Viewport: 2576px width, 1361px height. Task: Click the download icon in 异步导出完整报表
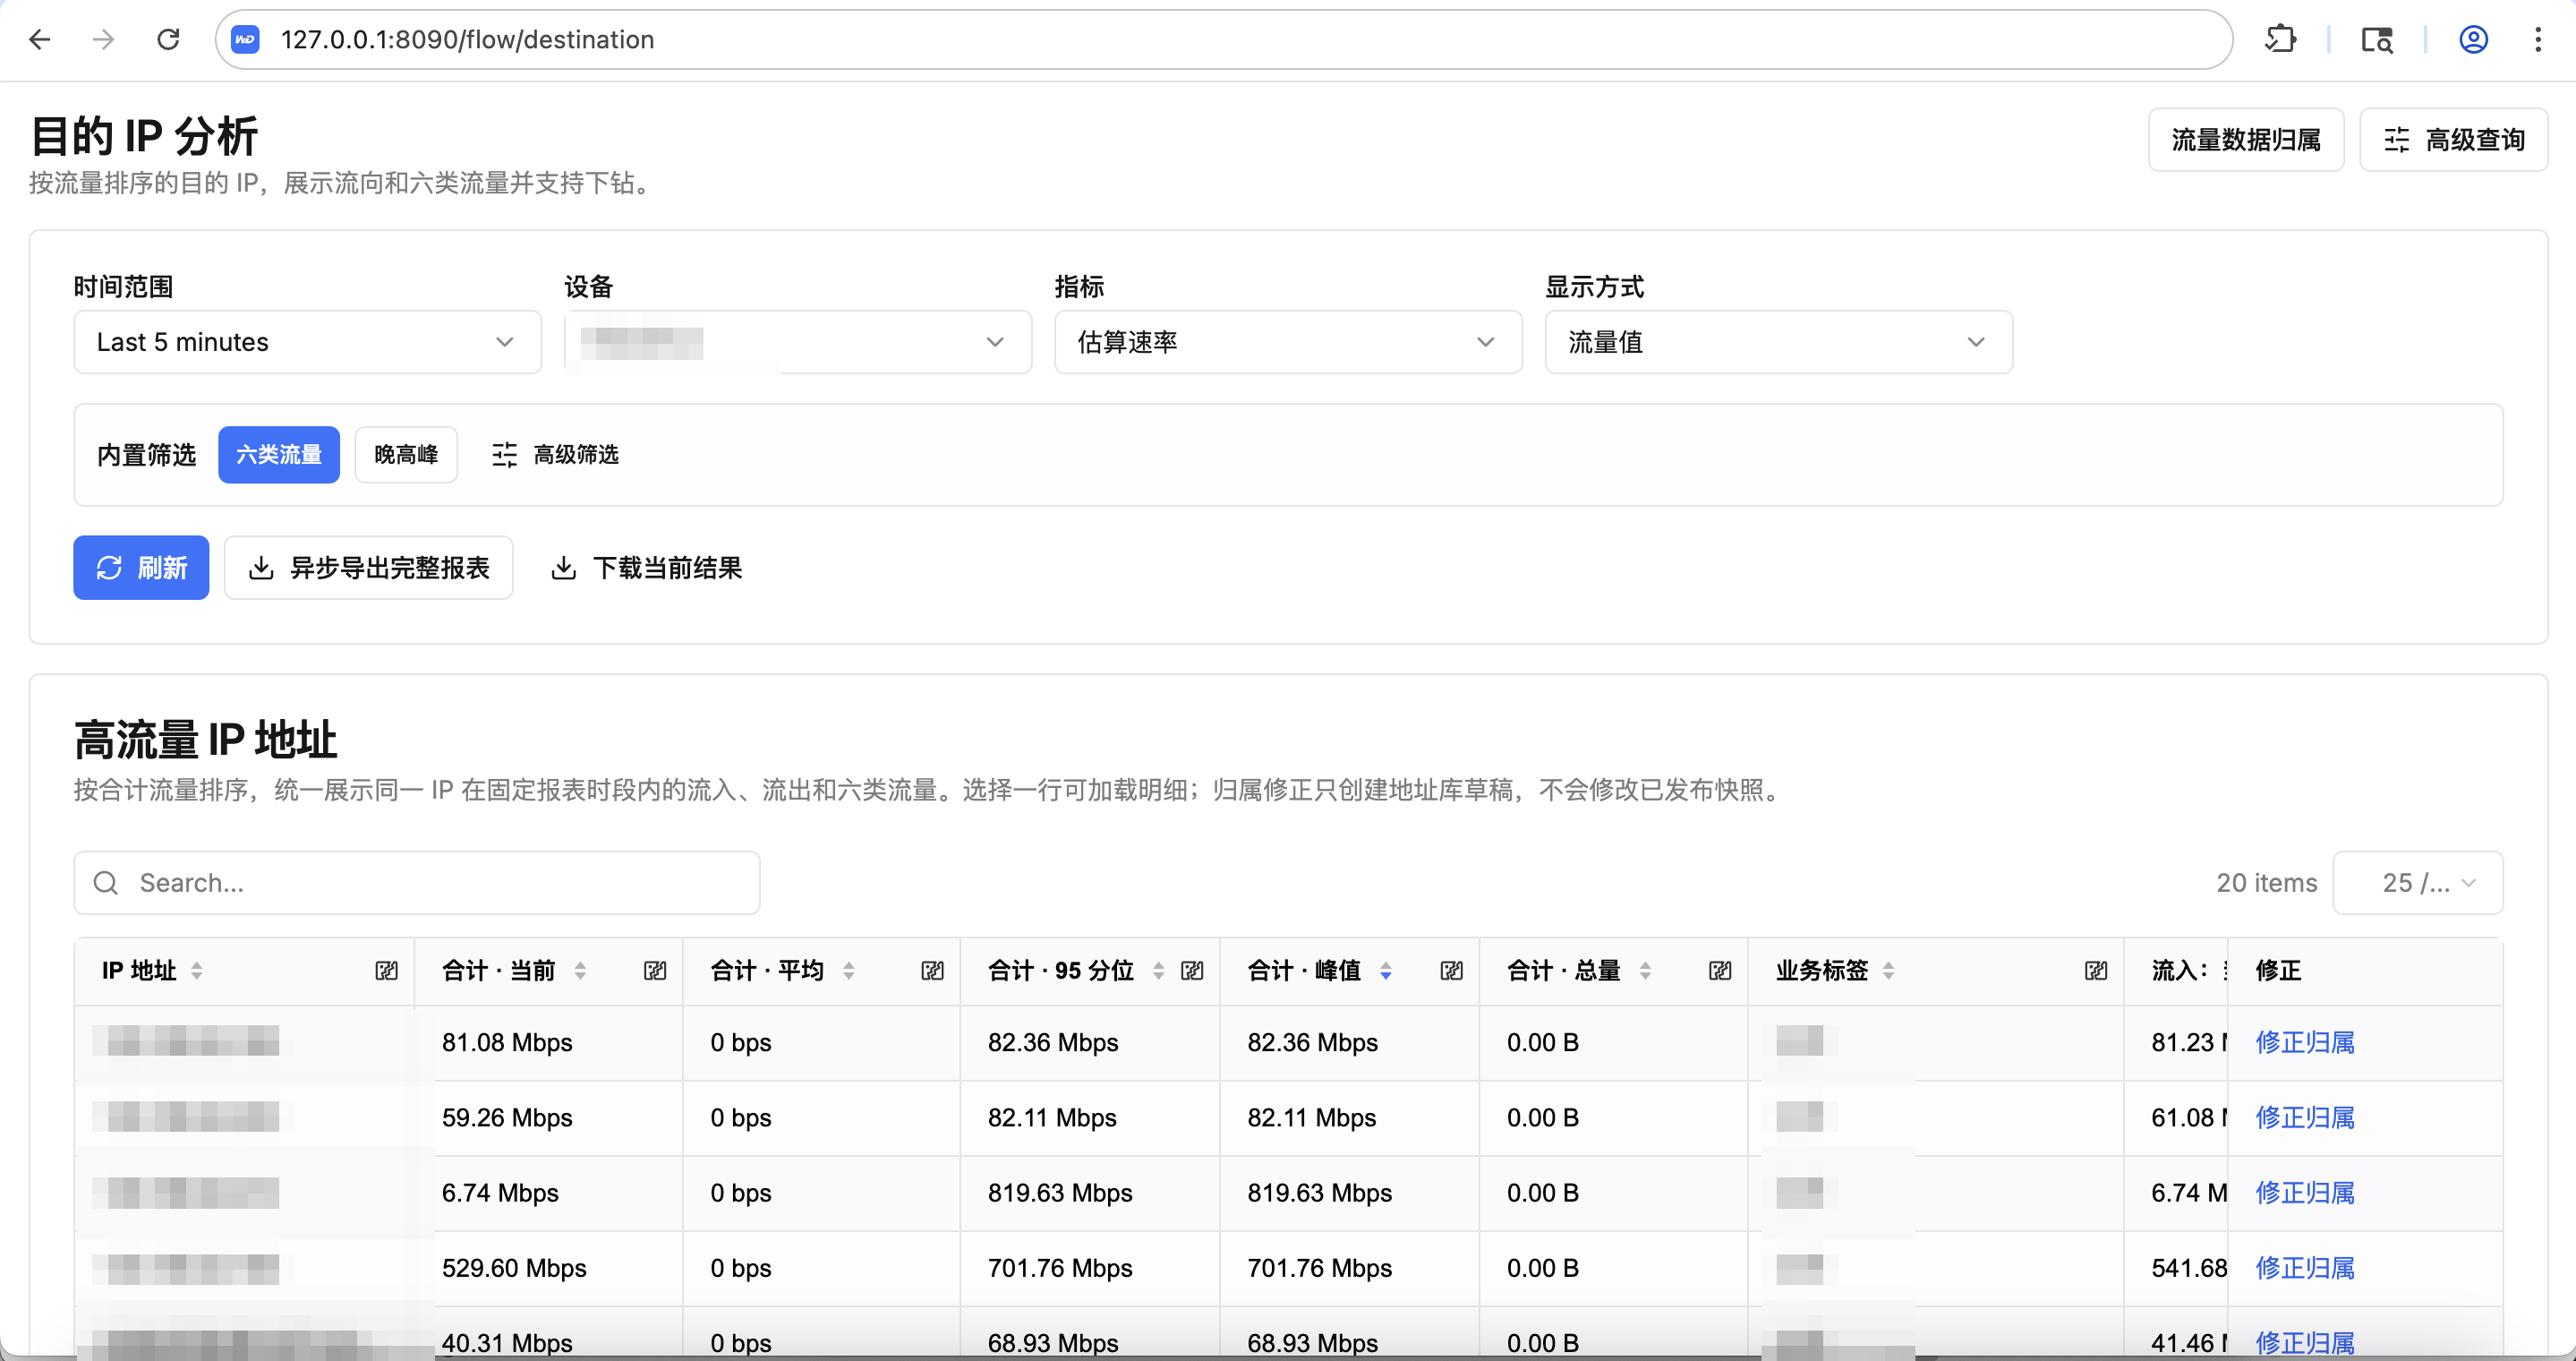coord(261,568)
